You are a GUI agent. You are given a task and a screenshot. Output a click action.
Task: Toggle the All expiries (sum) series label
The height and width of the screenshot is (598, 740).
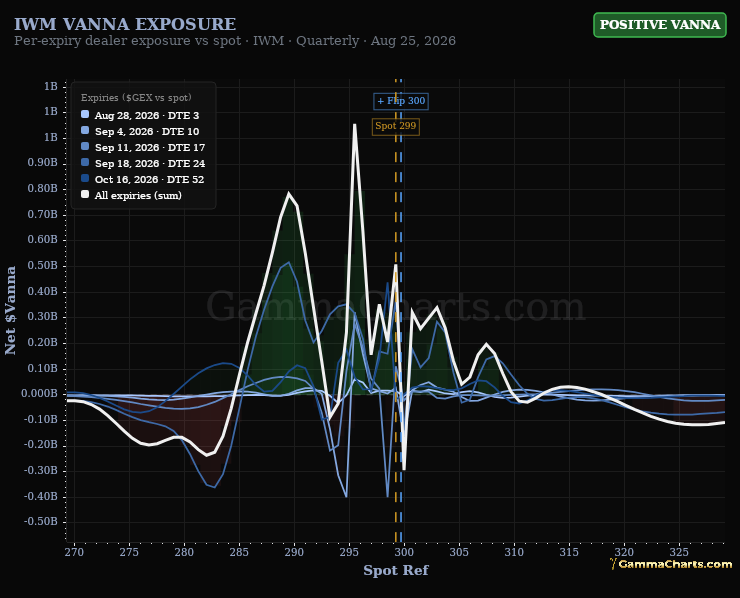[138, 195]
